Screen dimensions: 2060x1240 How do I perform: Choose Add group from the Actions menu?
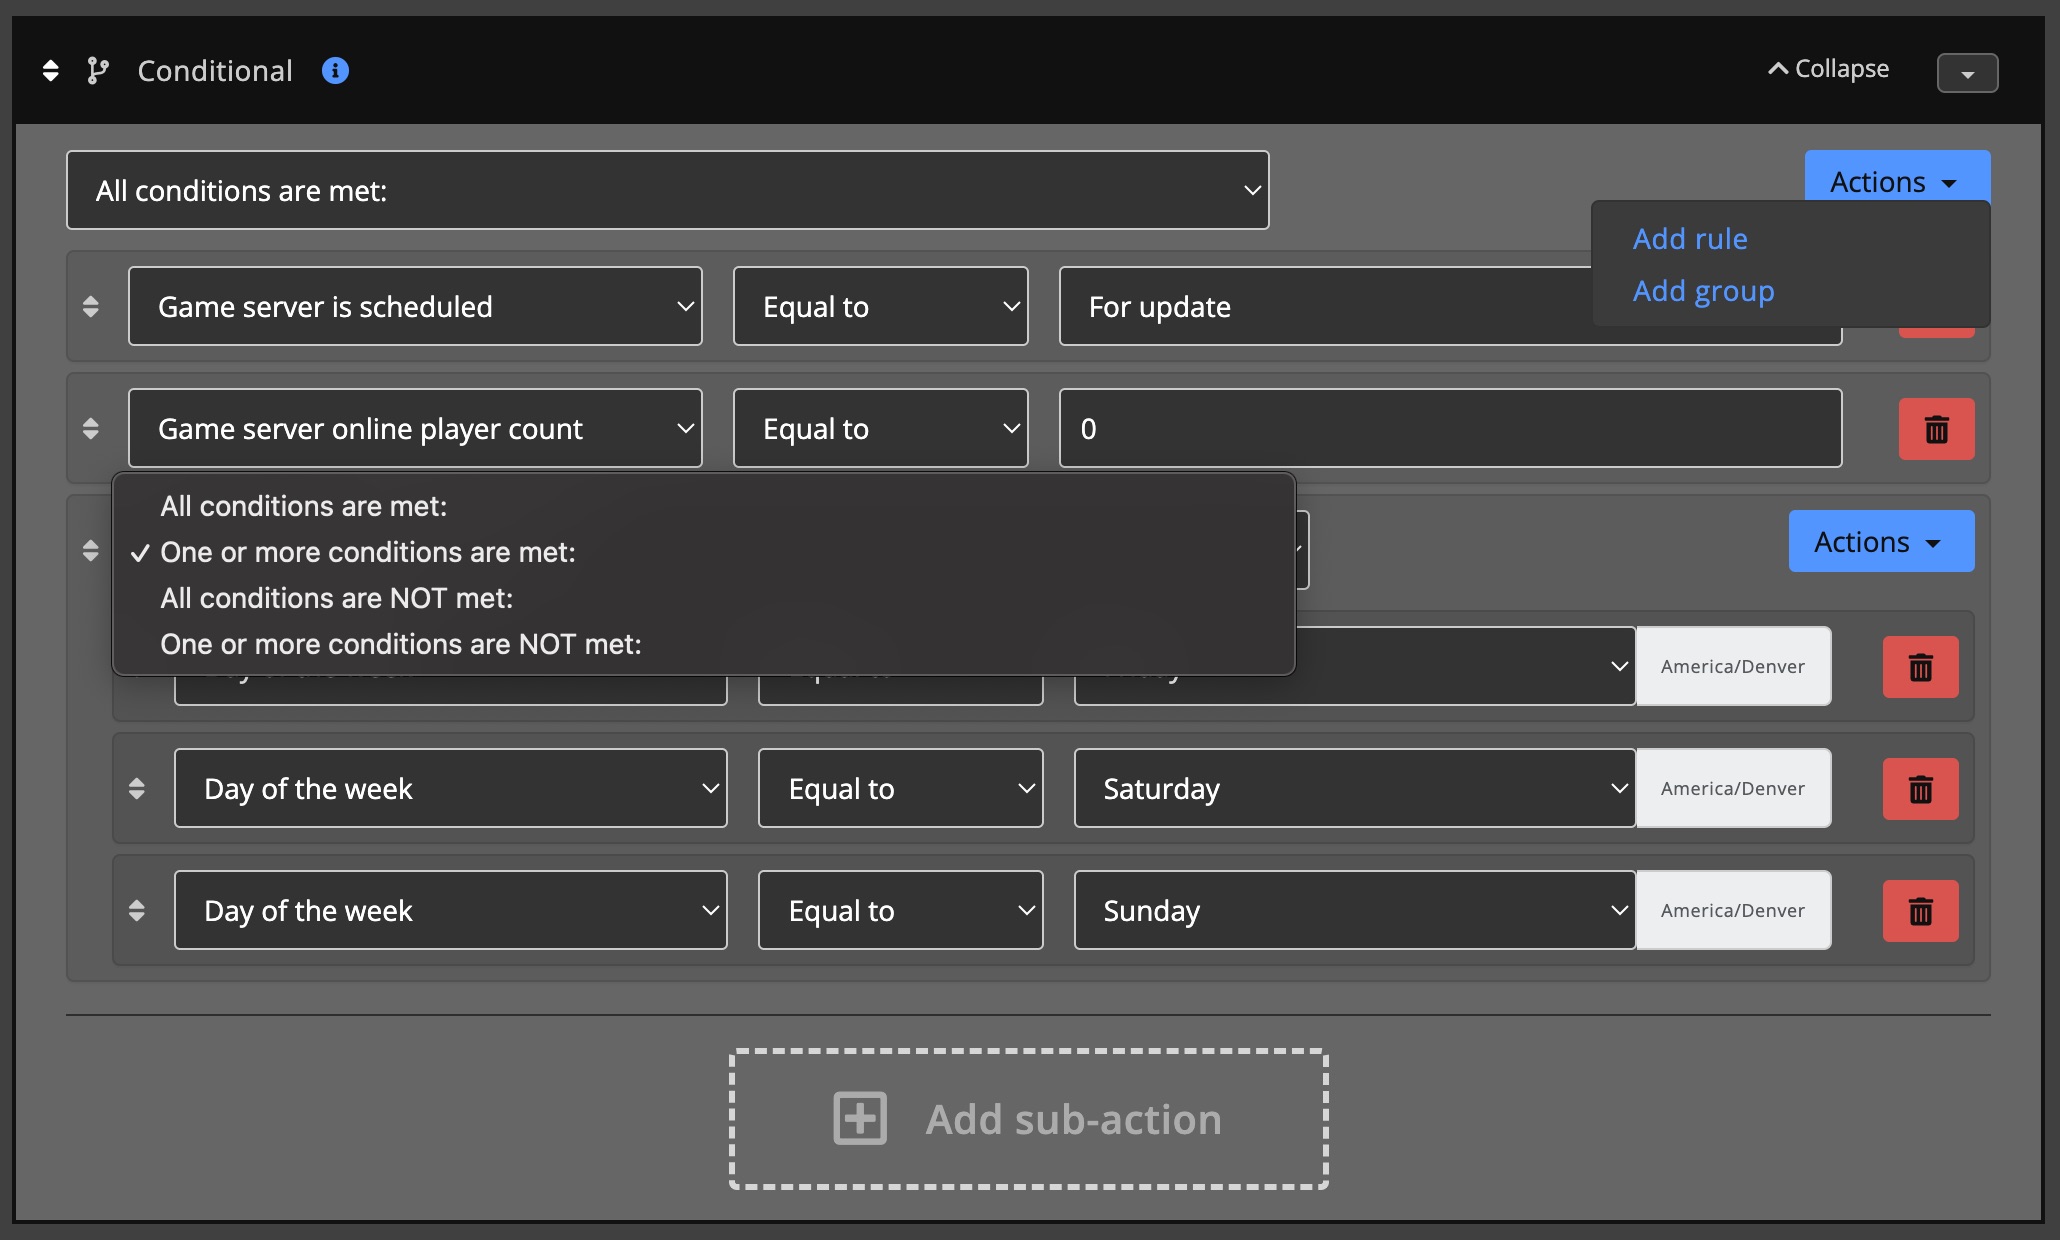(1703, 291)
